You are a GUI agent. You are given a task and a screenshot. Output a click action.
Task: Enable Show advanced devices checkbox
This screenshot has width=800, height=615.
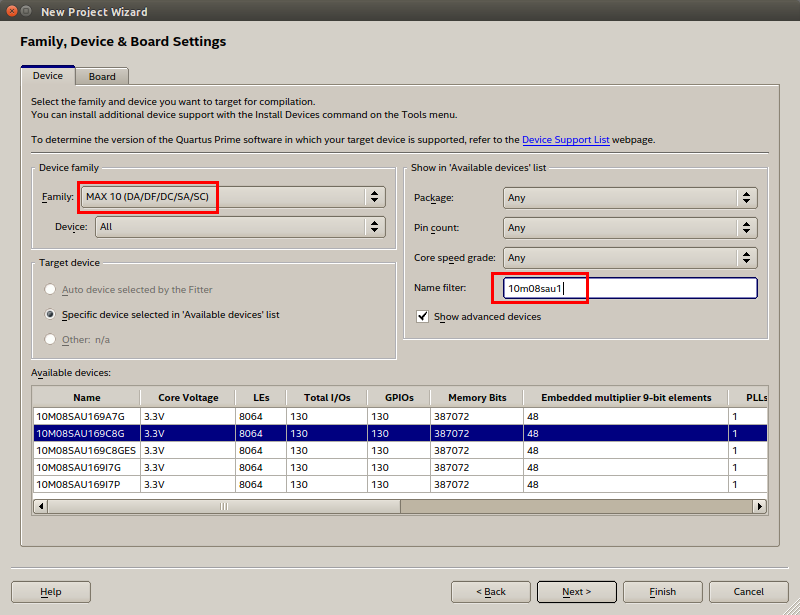(423, 317)
